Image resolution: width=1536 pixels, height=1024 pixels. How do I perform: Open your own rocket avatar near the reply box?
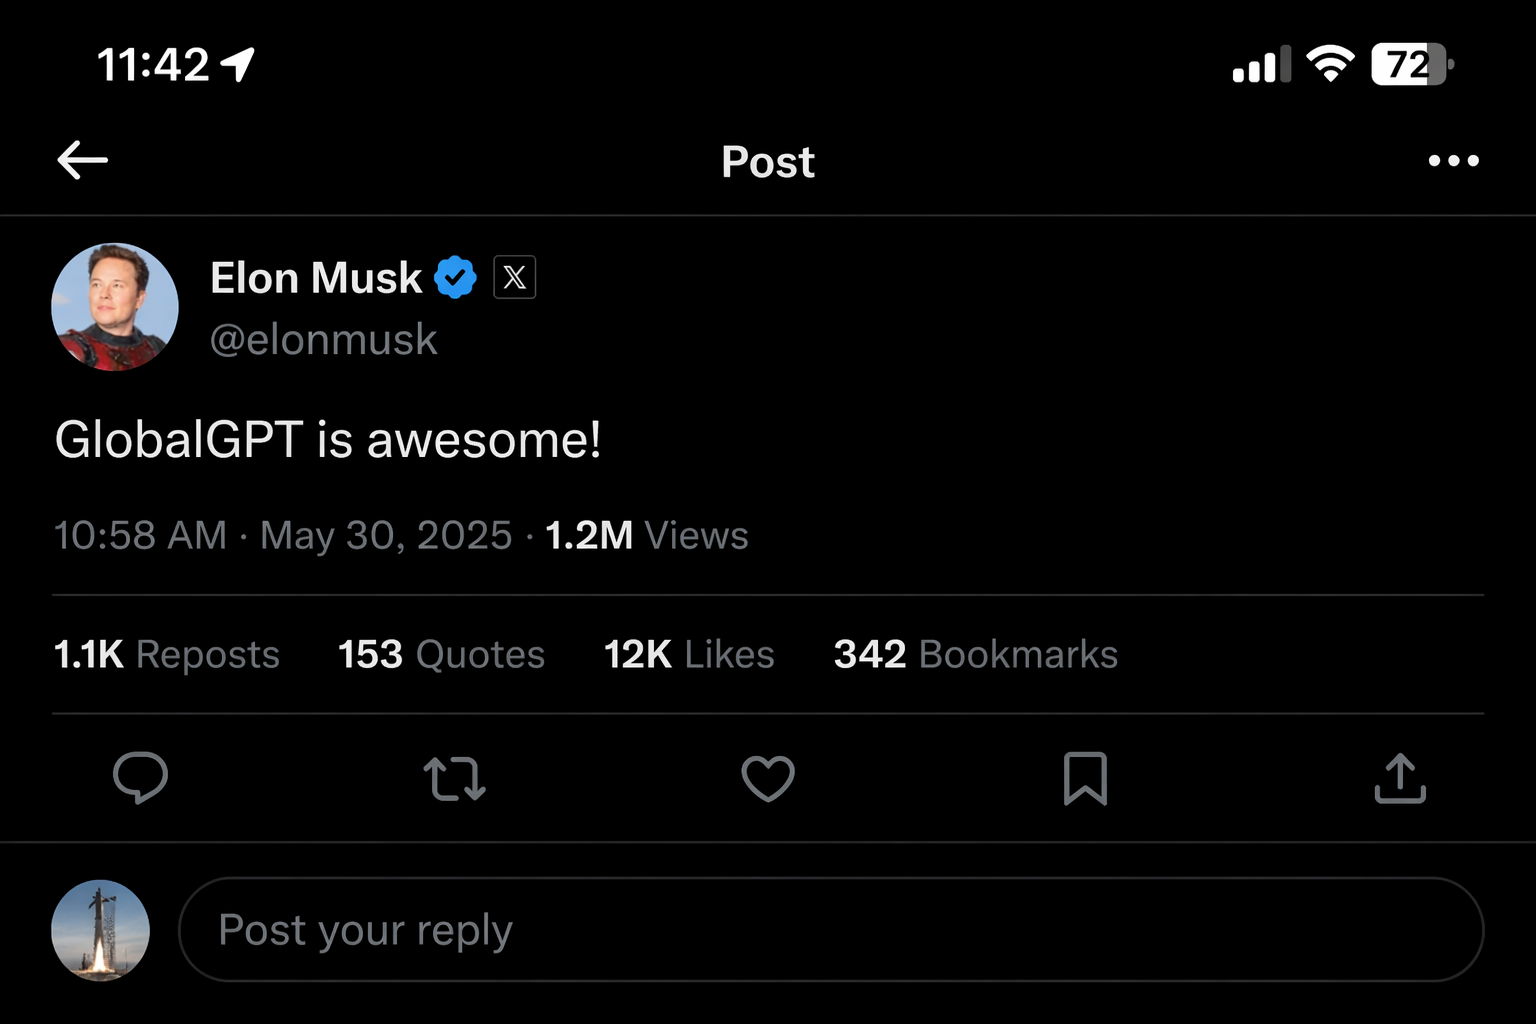[x=100, y=930]
